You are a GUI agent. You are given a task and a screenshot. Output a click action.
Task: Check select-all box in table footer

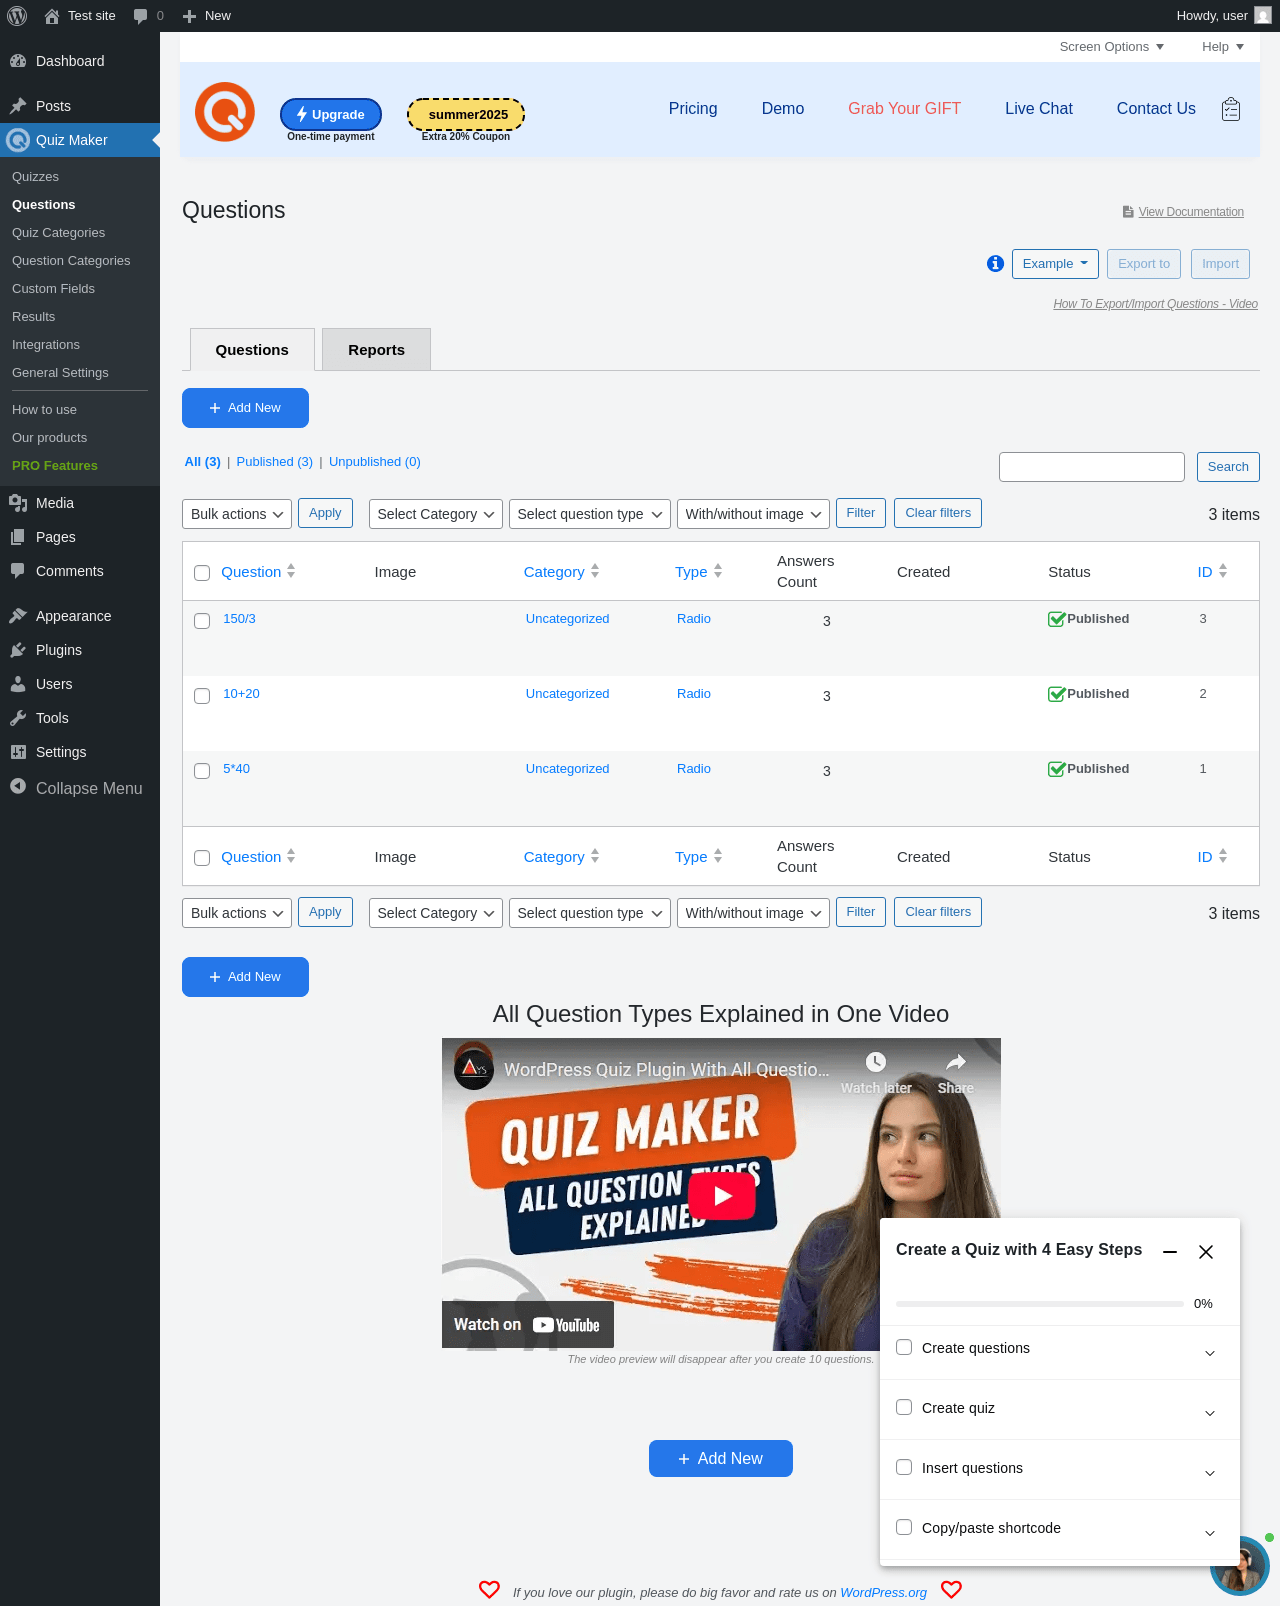point(202,858)
